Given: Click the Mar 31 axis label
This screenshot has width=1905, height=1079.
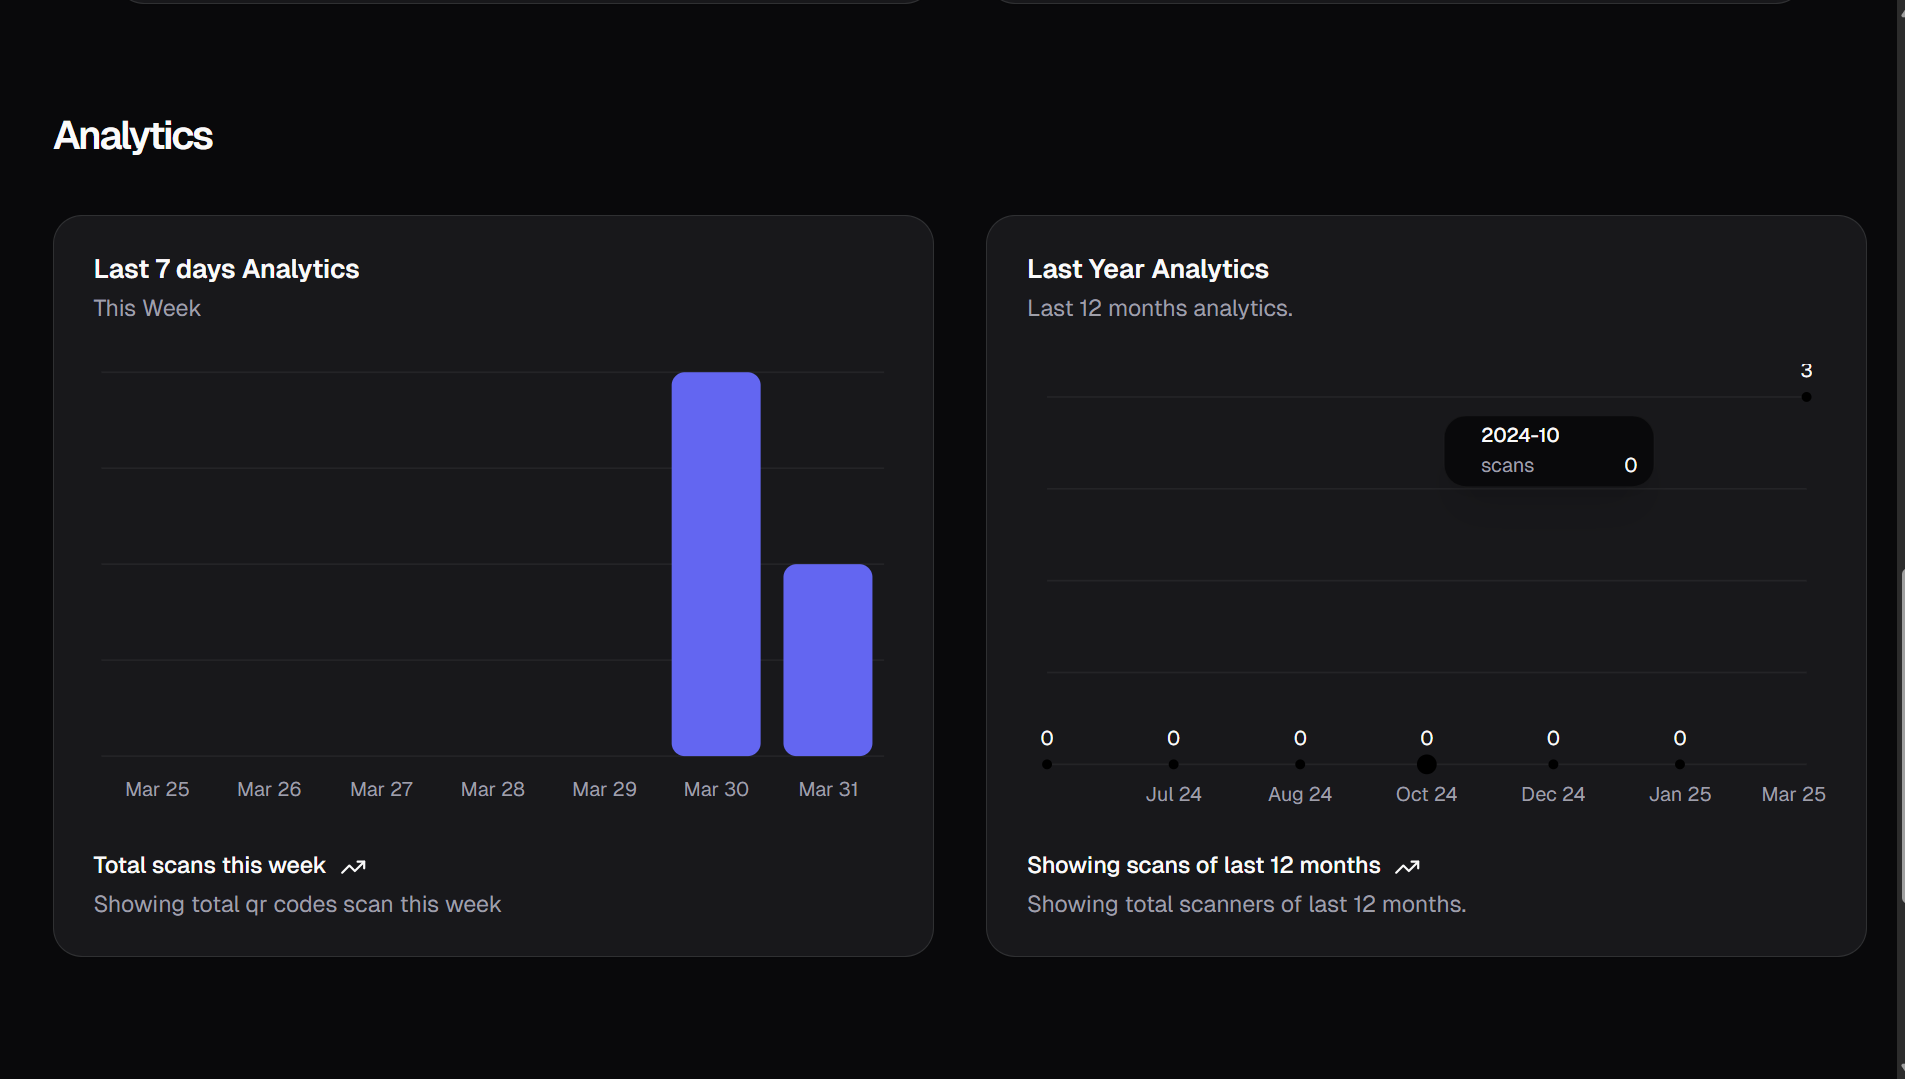Looking at the screenshot, I should point(828,789).
